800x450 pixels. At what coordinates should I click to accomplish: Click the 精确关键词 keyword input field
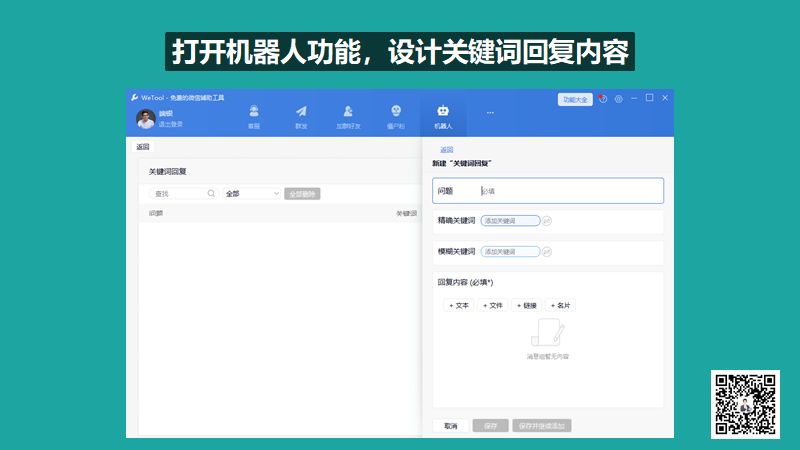click(x=510, y=221)
